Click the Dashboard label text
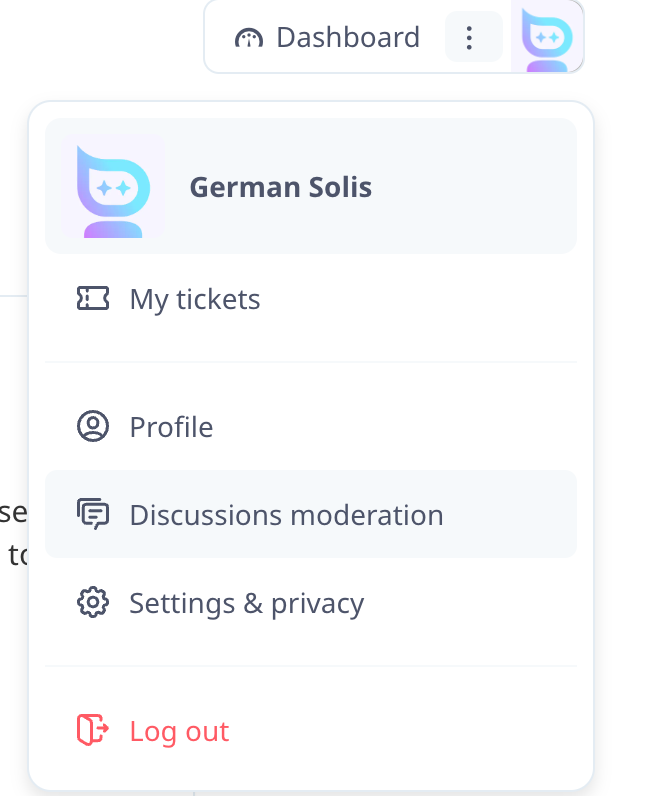The width and height of the screenshot is (652, 796). click(x=348, y=37)
